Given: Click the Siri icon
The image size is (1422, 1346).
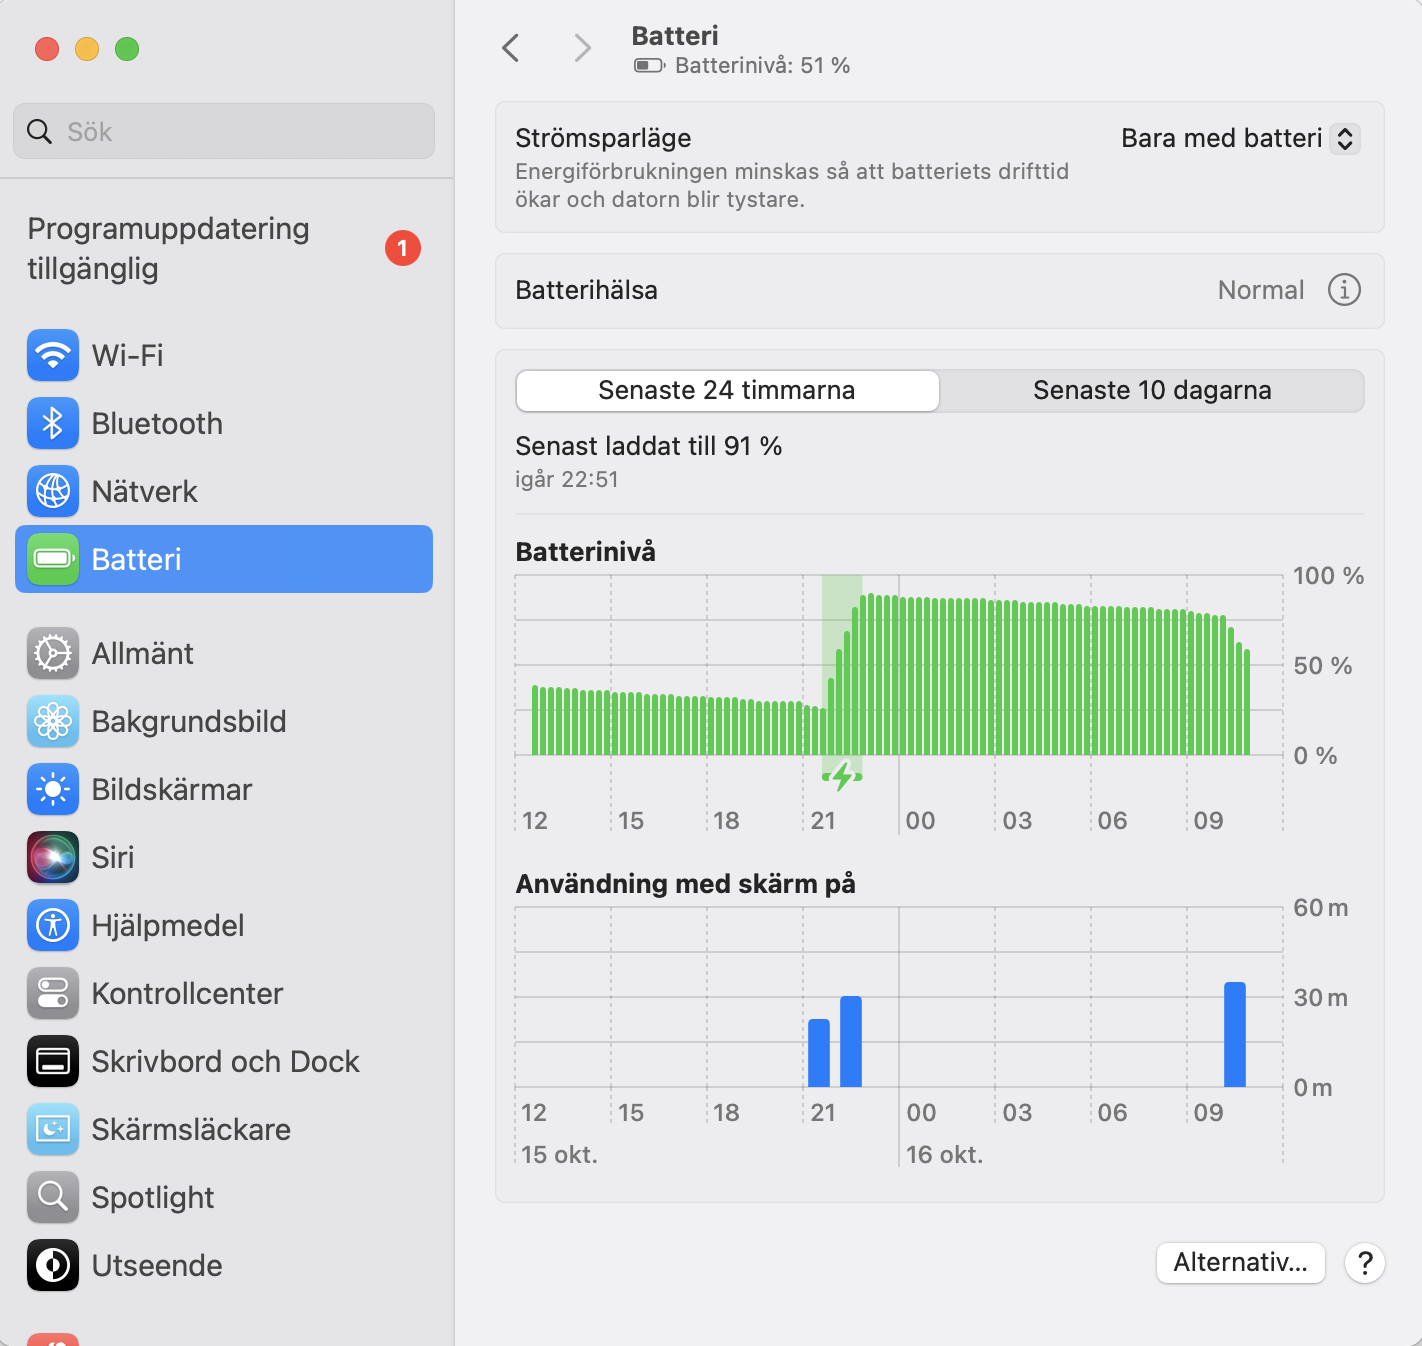Looking at the screenshot, I should [53, 857].
